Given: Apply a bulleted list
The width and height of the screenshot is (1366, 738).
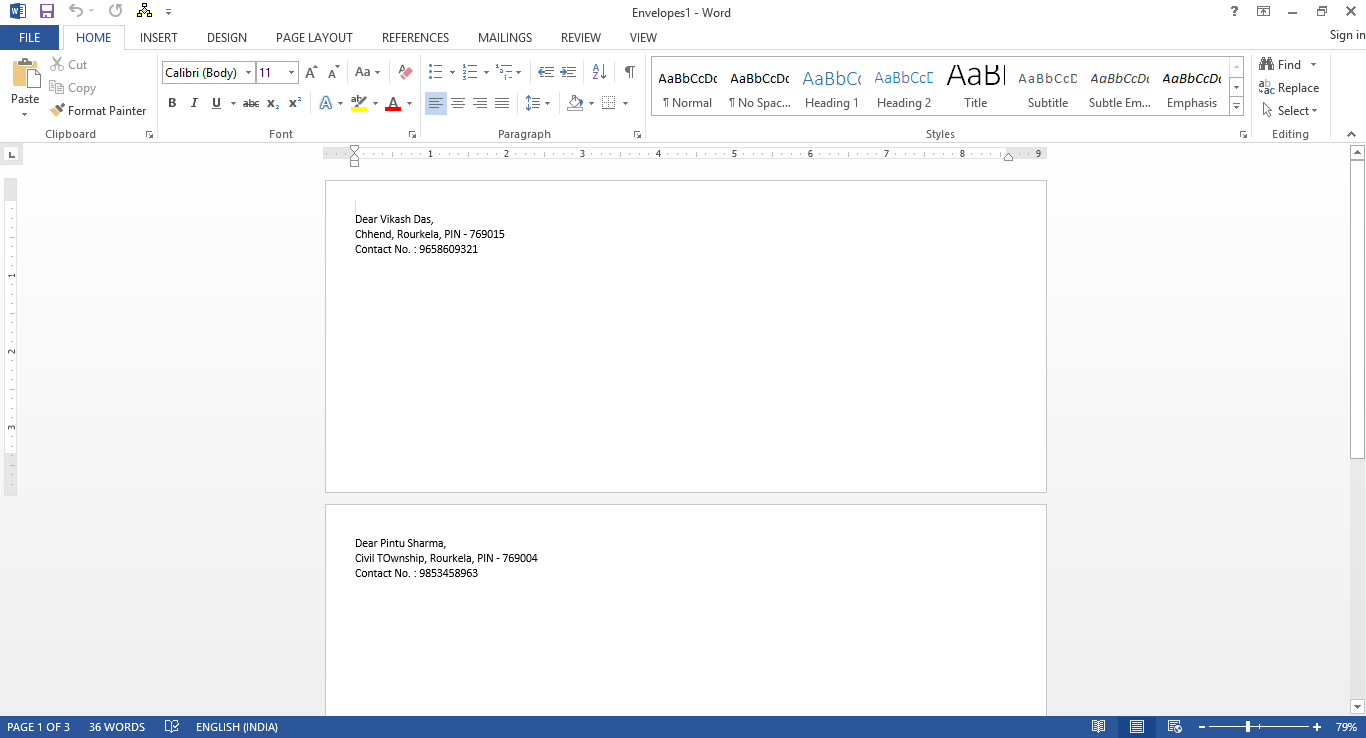Looking at the screenshot, I should pyautogui.click(x=435, y=73).
